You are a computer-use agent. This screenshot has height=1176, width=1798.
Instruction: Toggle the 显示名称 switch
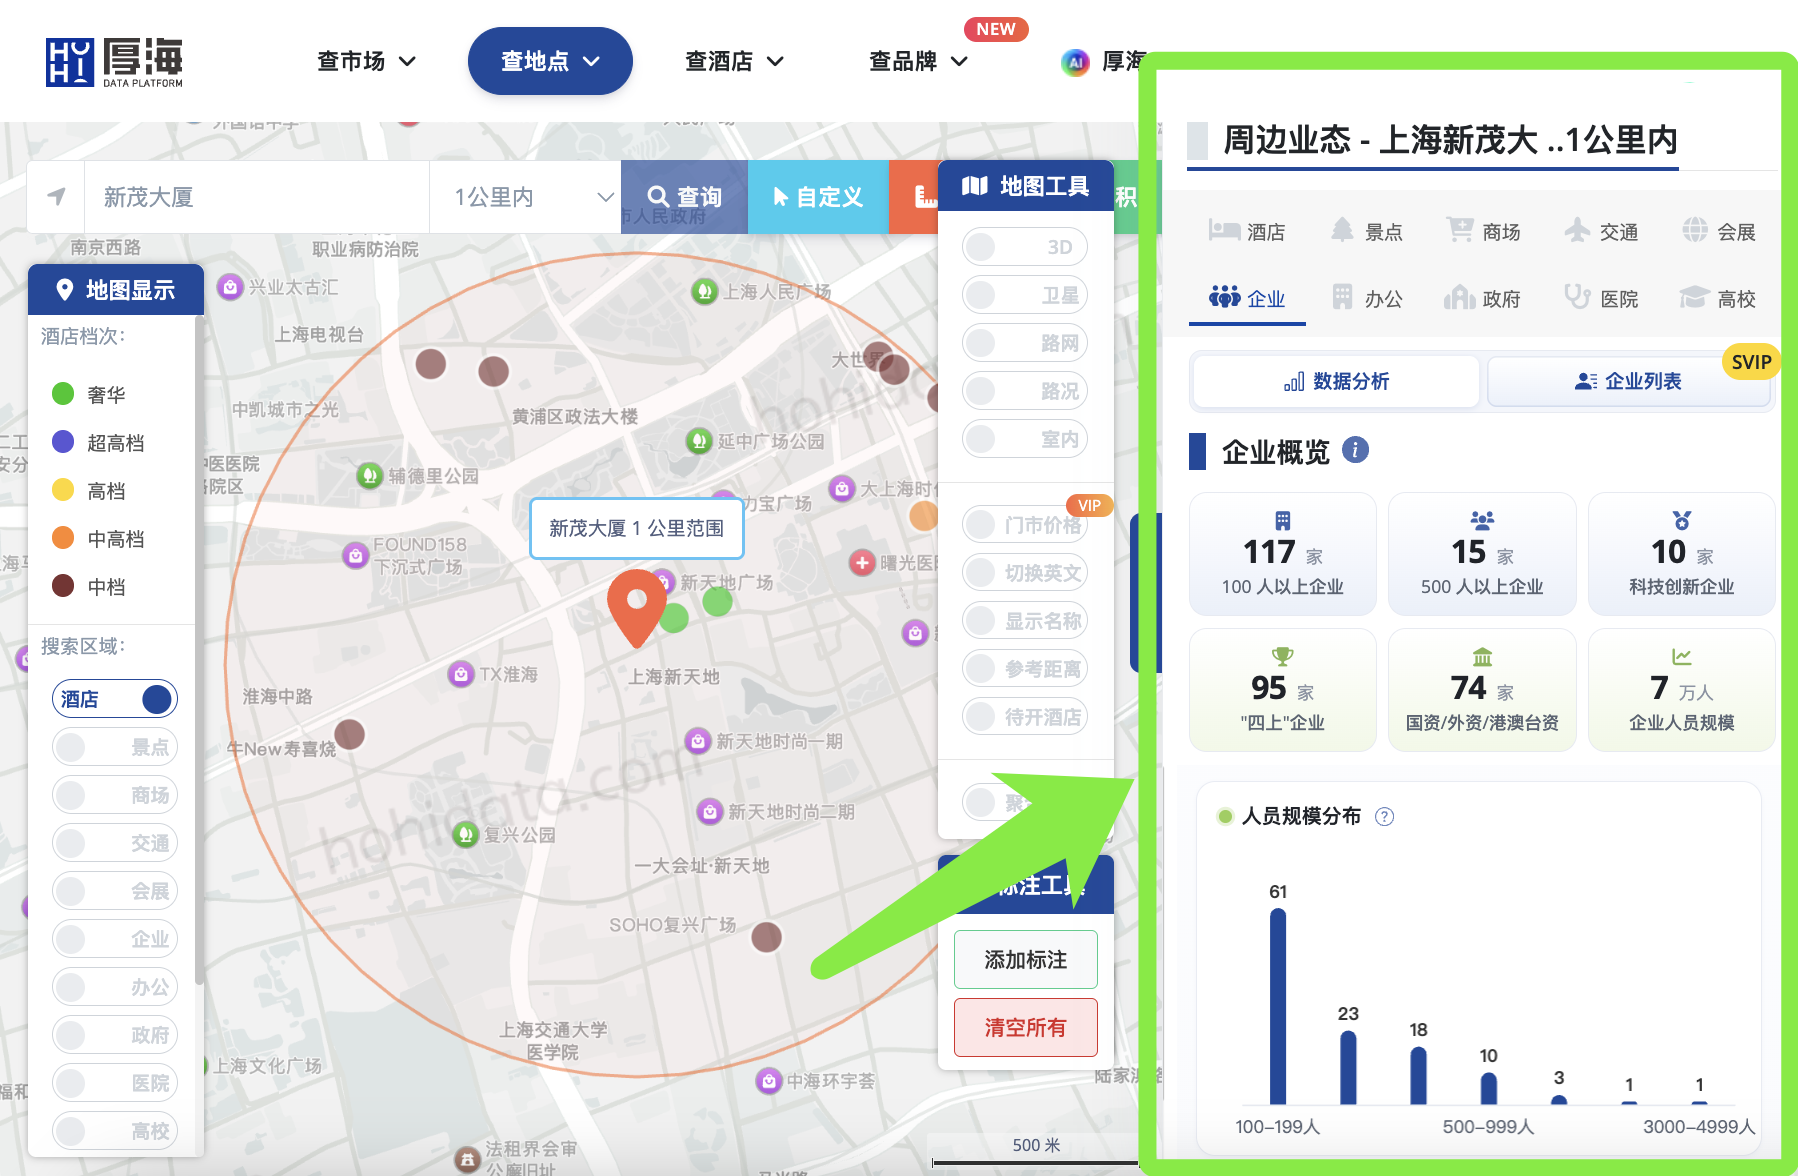point(1025,621)
